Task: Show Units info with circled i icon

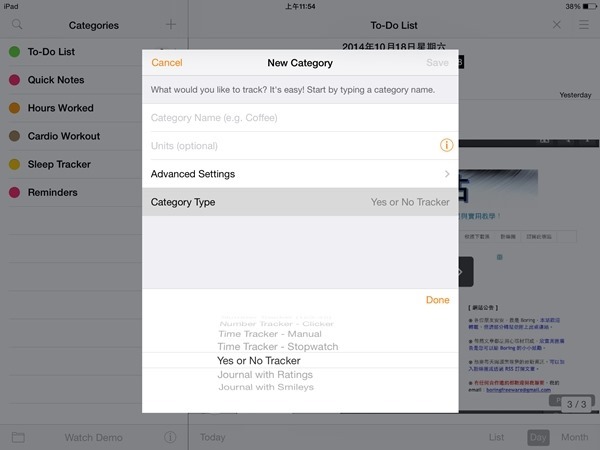Action: point(446,145)
